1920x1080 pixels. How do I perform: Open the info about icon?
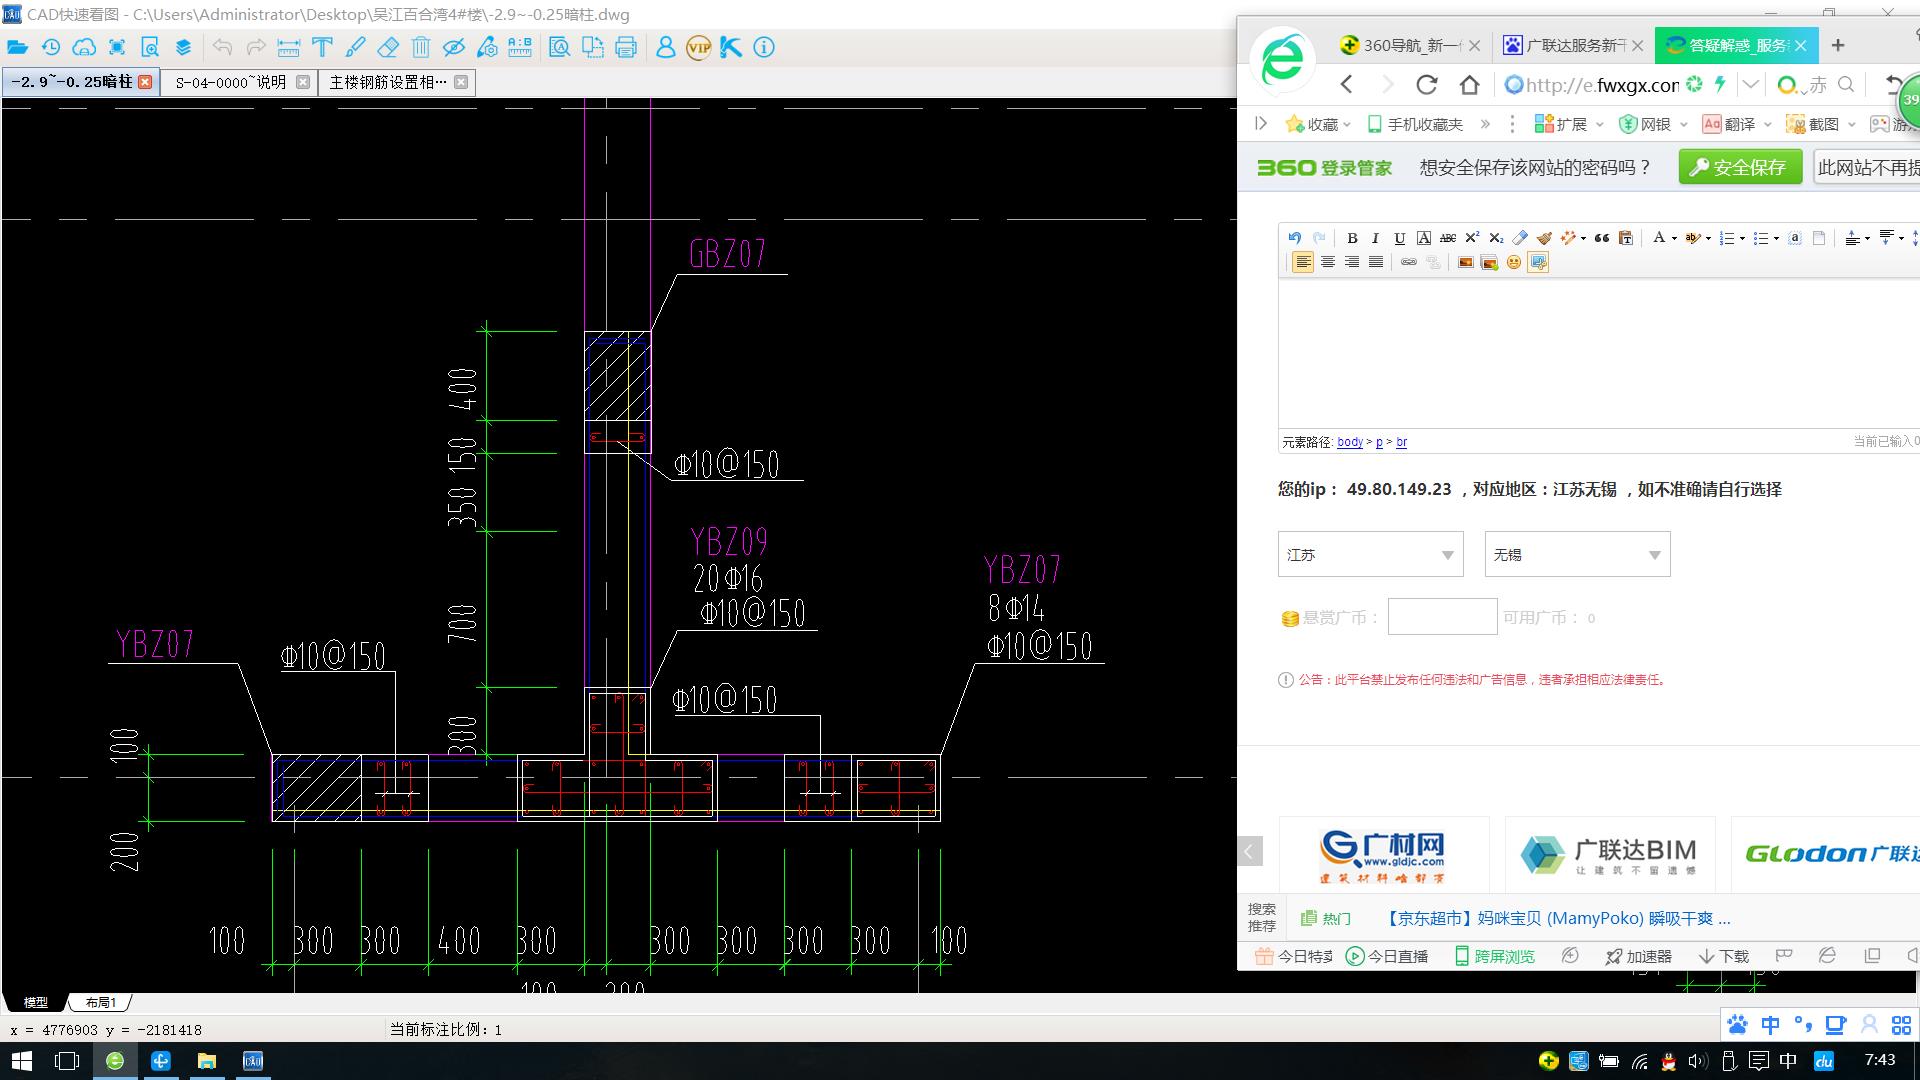pyautogui.click(x=764, y=47)
